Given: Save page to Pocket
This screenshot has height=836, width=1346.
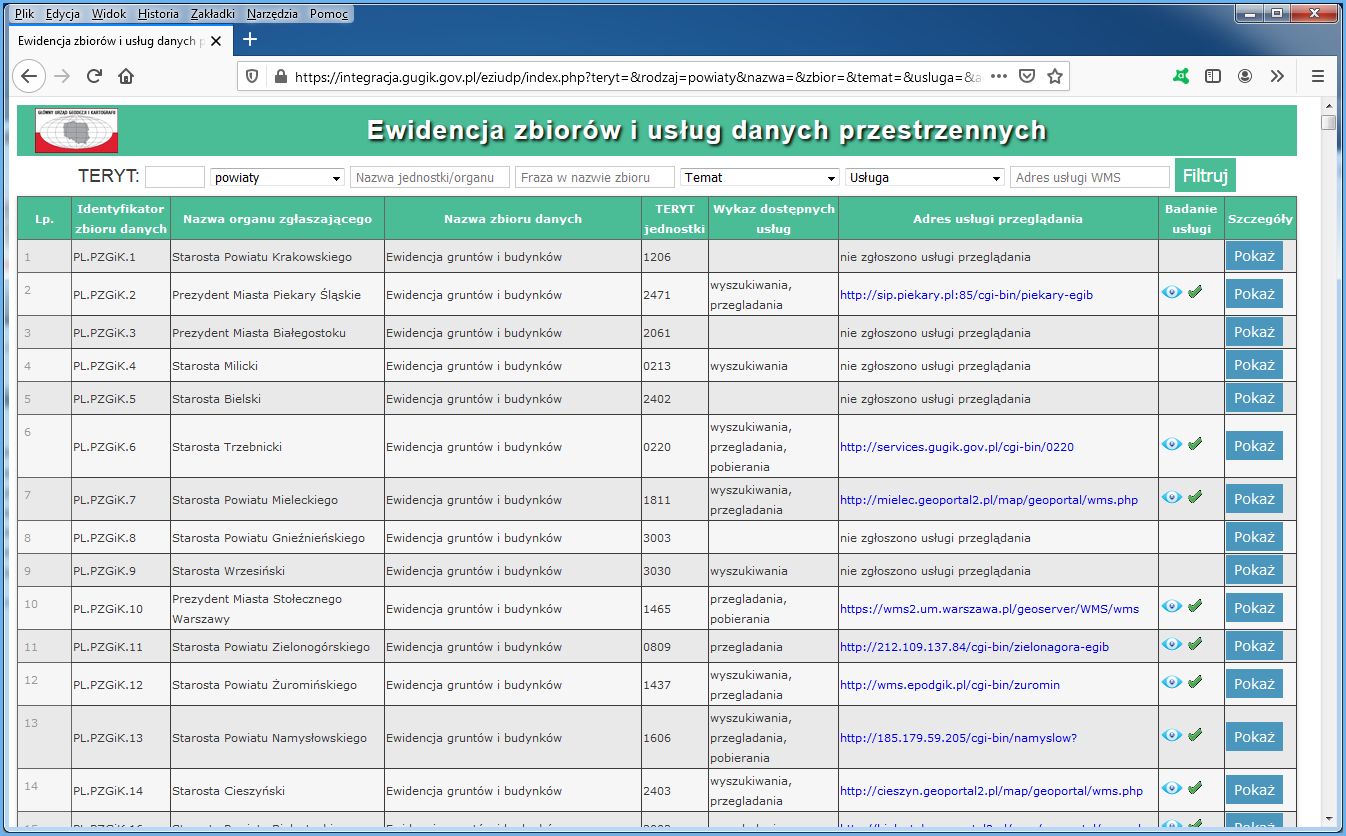Looking at the screenshot, I should click(1027, 76).
